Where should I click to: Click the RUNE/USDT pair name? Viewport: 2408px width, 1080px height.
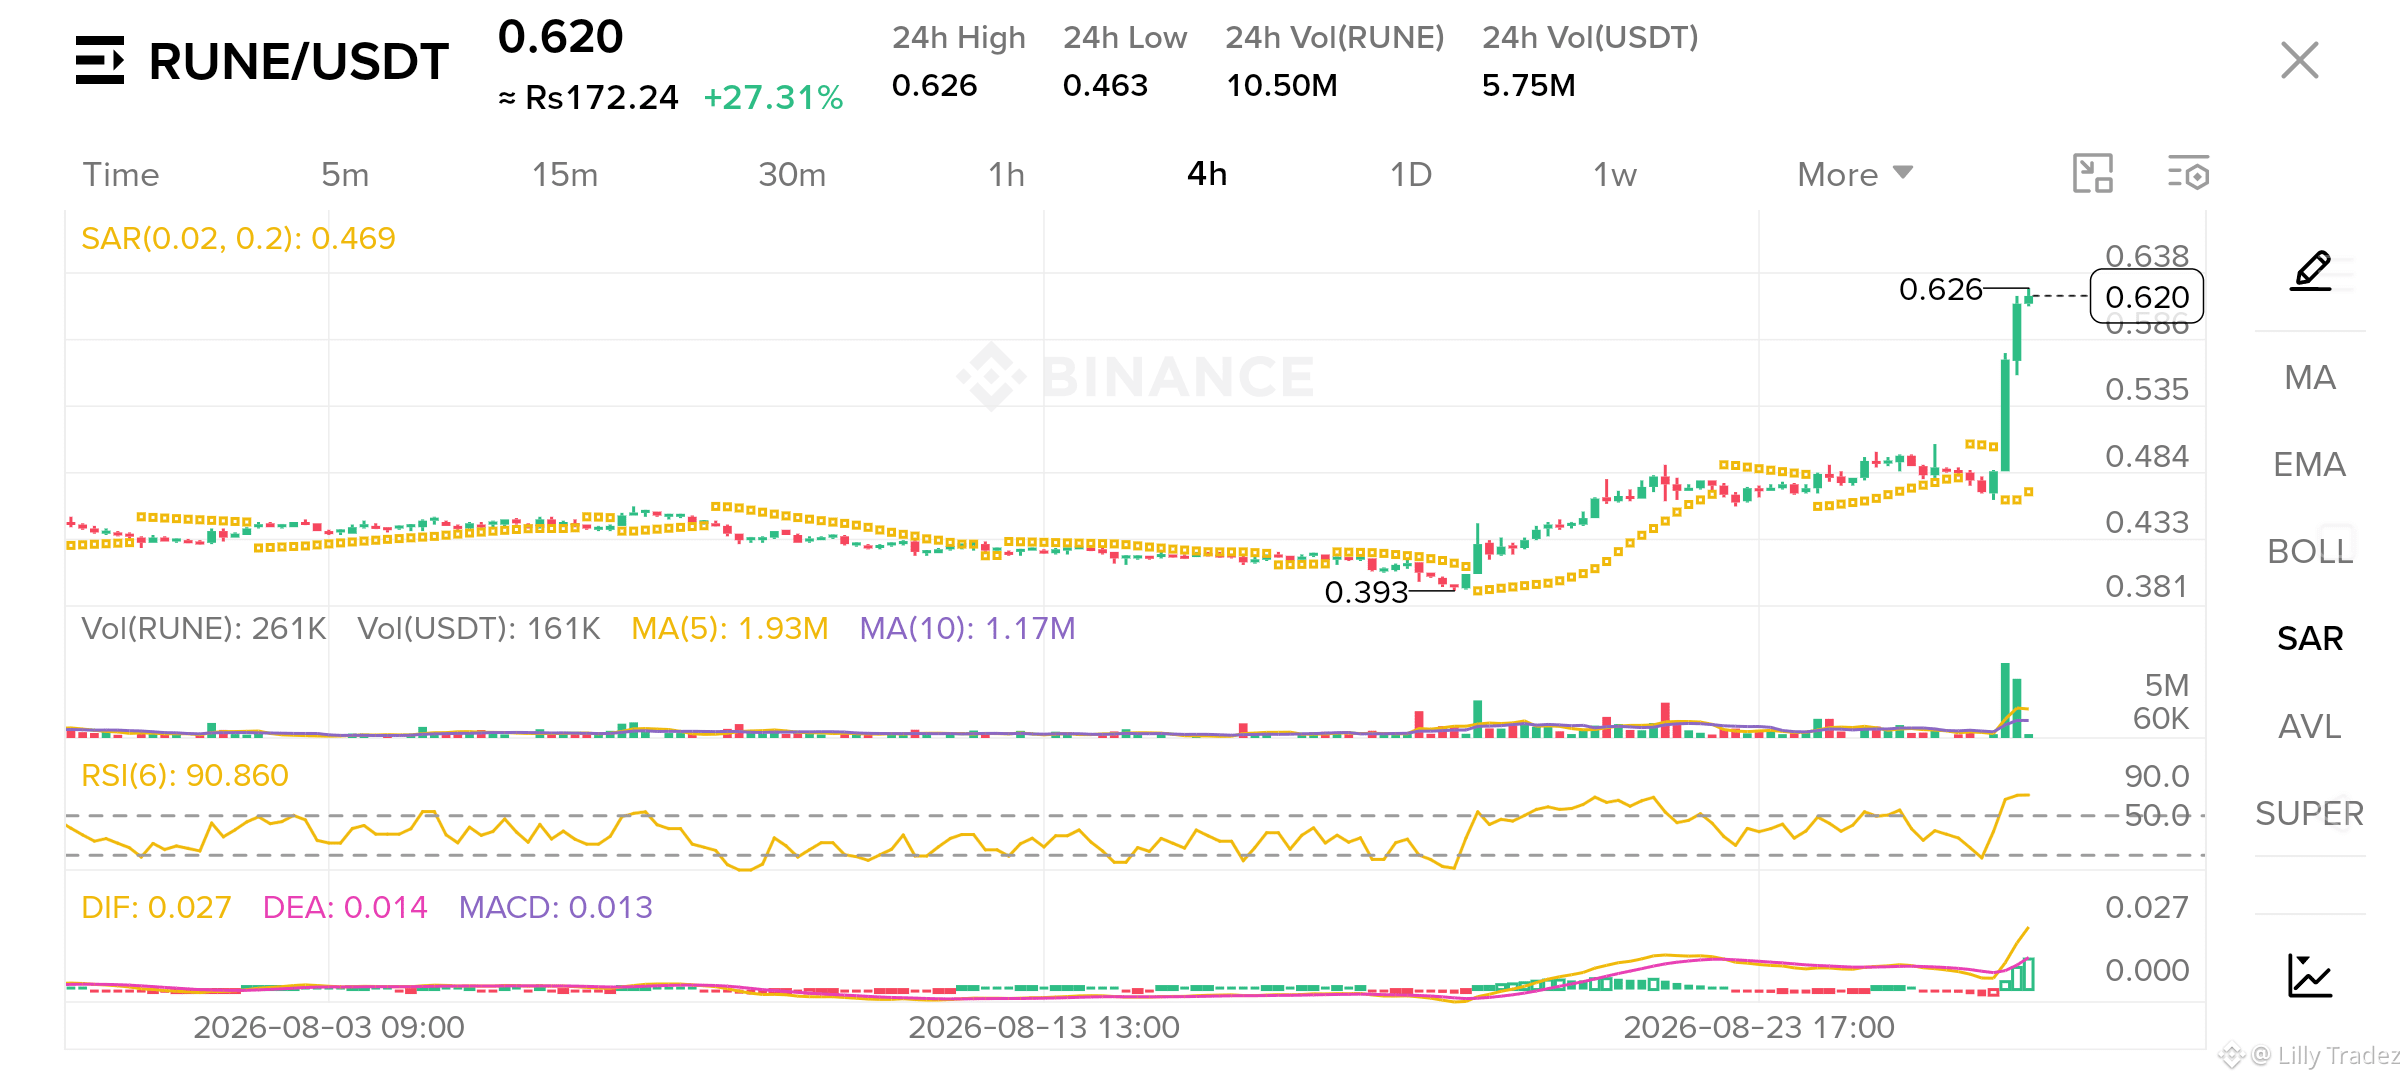[x=298, y=61]
